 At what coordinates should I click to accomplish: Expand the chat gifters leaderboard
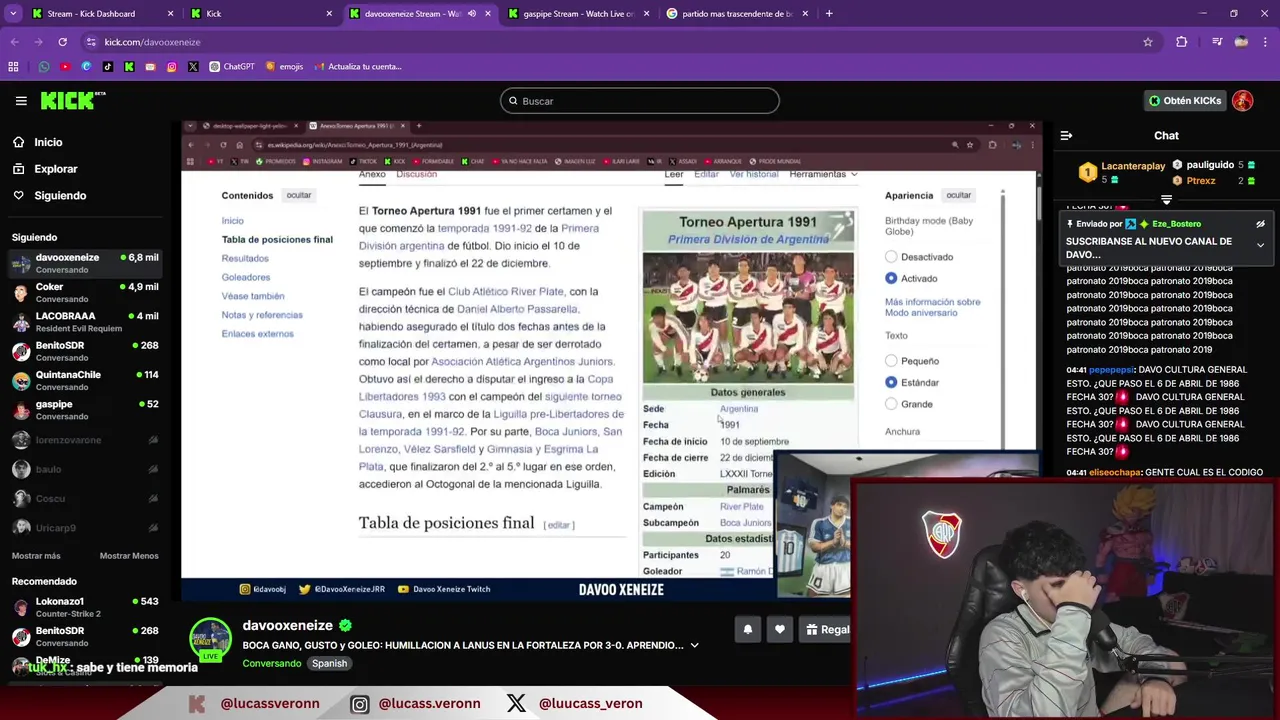pos(1166,200)
